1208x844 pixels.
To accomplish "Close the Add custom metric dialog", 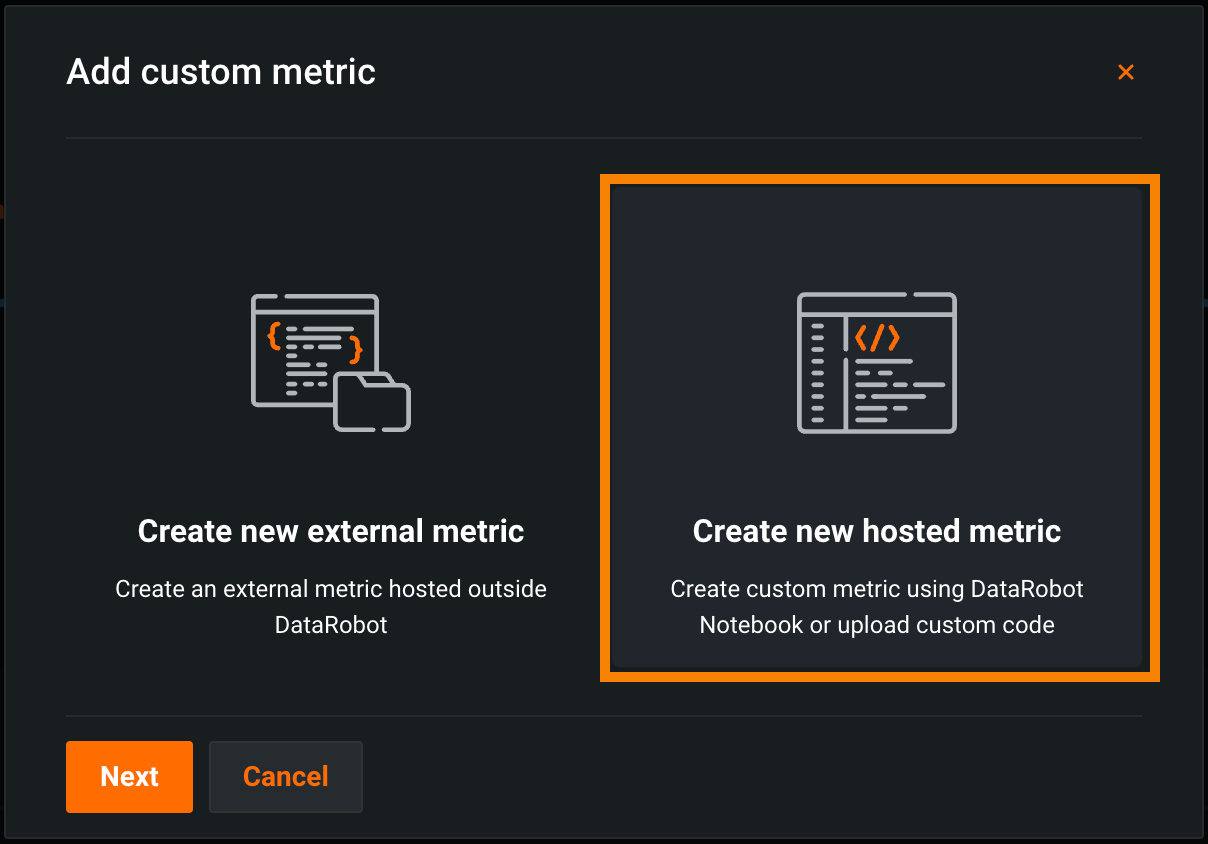I will tap(1126, 72).
